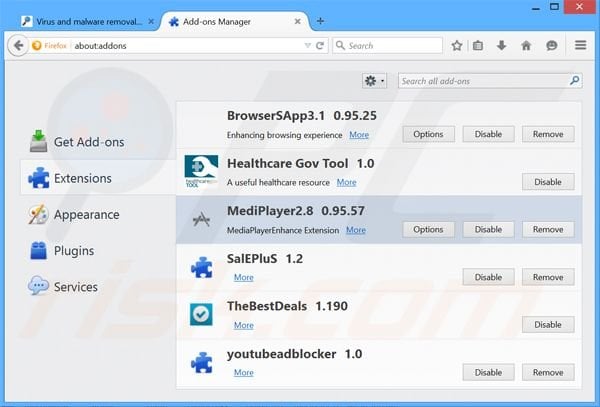This screenshot has width=600, height=407.
Task: Remove the SalEPluS extension
Action: [x=548, y=277]
